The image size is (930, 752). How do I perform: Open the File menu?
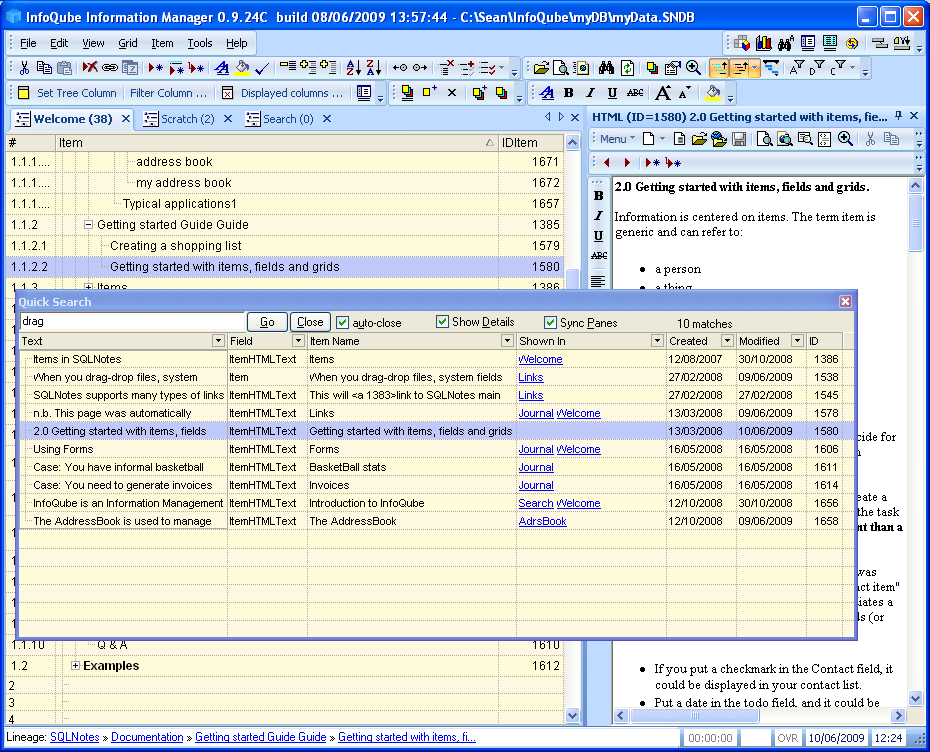[28, 43]
